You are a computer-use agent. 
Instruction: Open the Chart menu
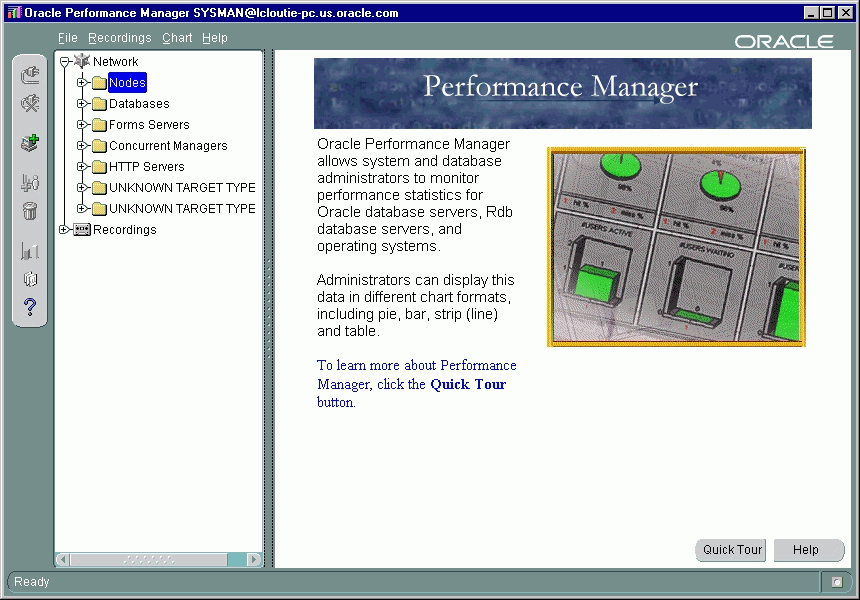177,37
